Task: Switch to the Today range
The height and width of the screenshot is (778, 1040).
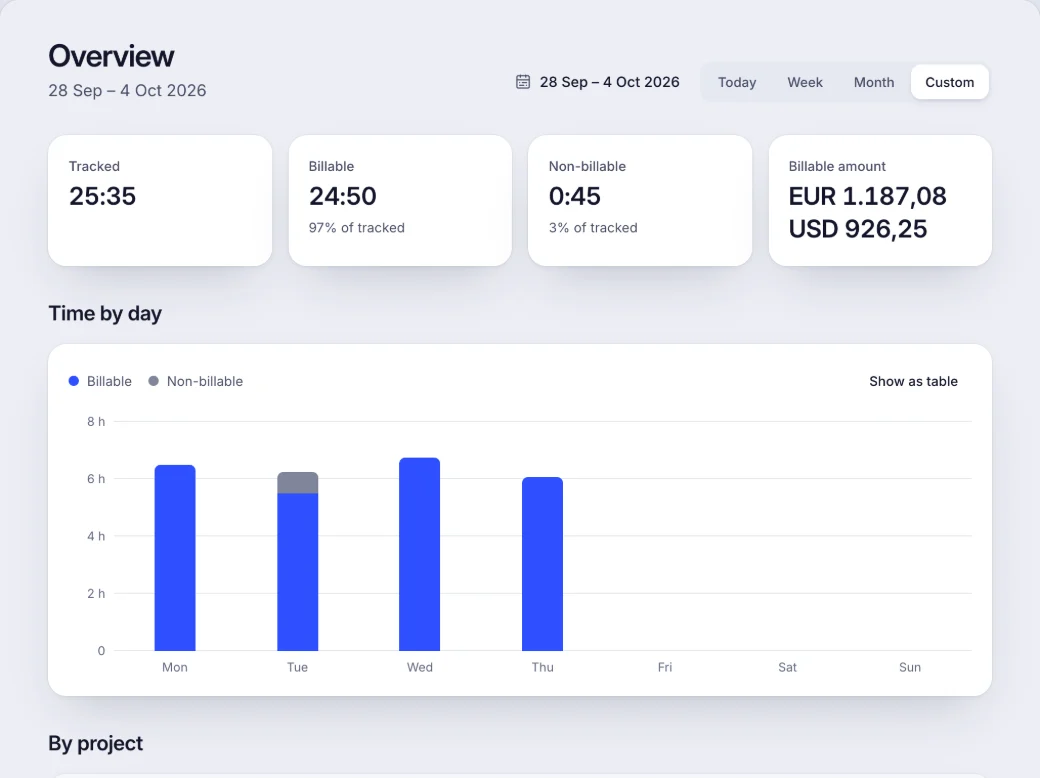Action: coord(737,82)
